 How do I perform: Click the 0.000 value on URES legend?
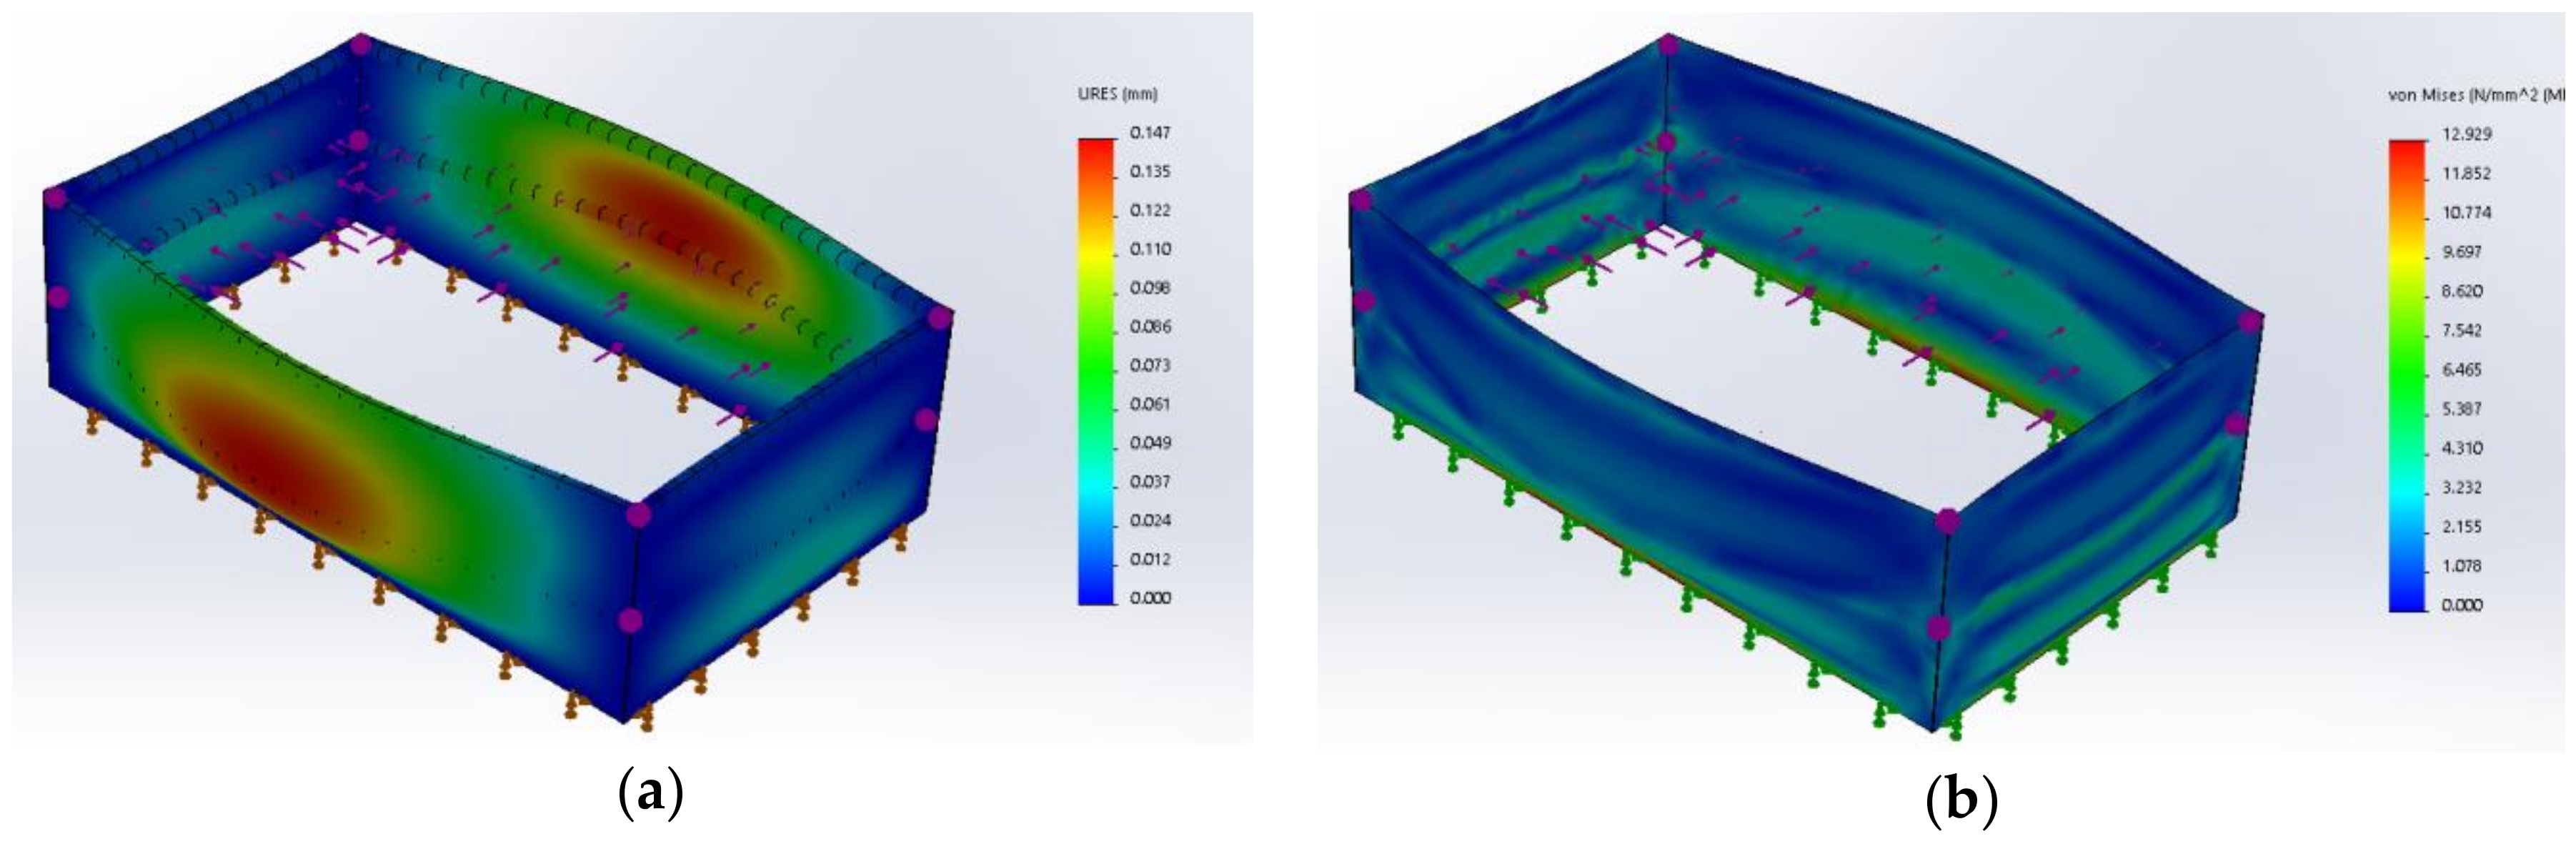[x=1150, y=598]
